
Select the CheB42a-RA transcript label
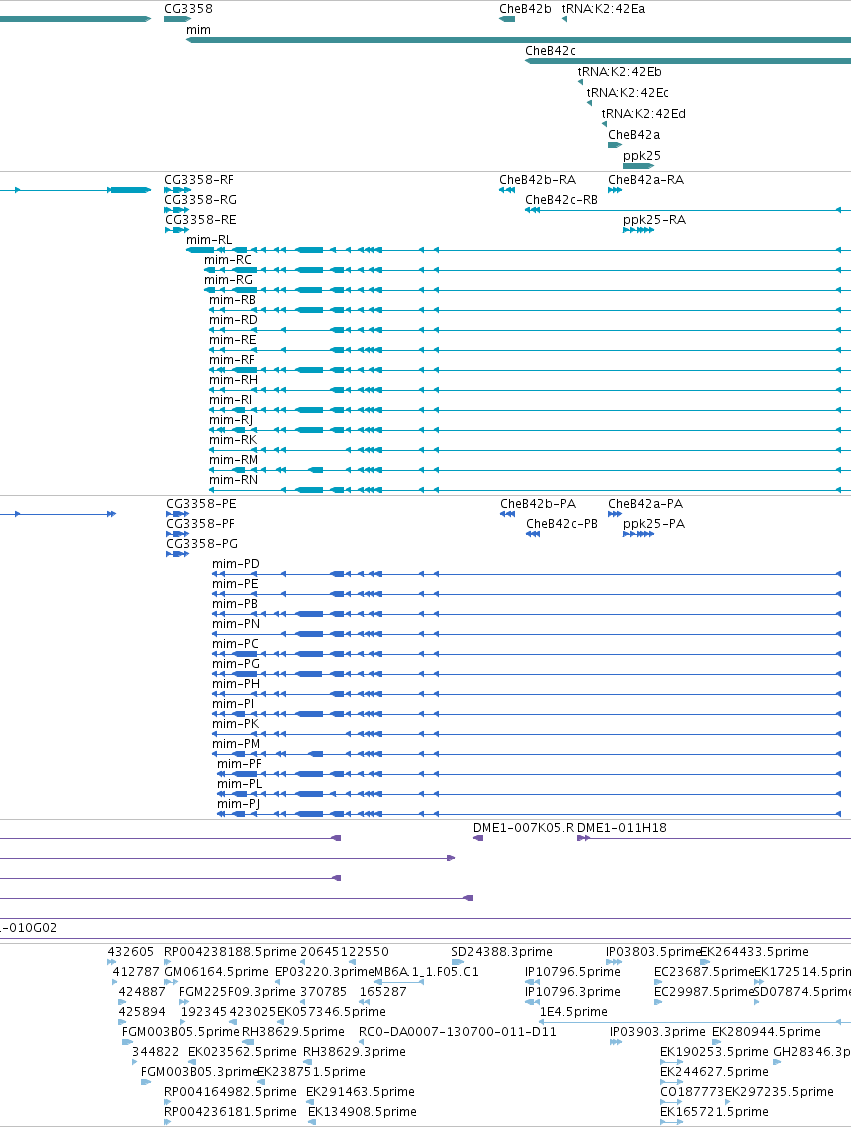[646, 180]
